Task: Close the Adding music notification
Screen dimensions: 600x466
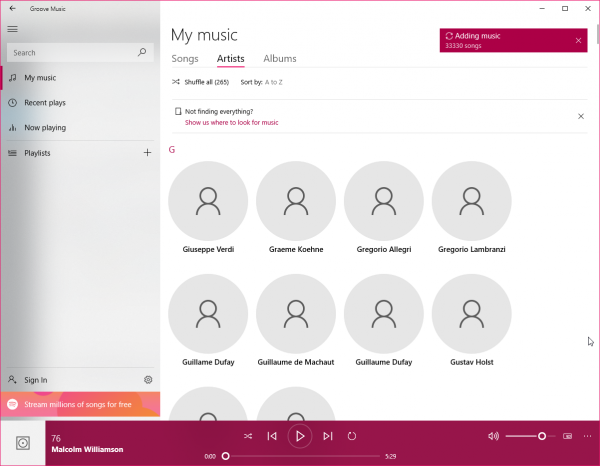Action: coord(578,40)
